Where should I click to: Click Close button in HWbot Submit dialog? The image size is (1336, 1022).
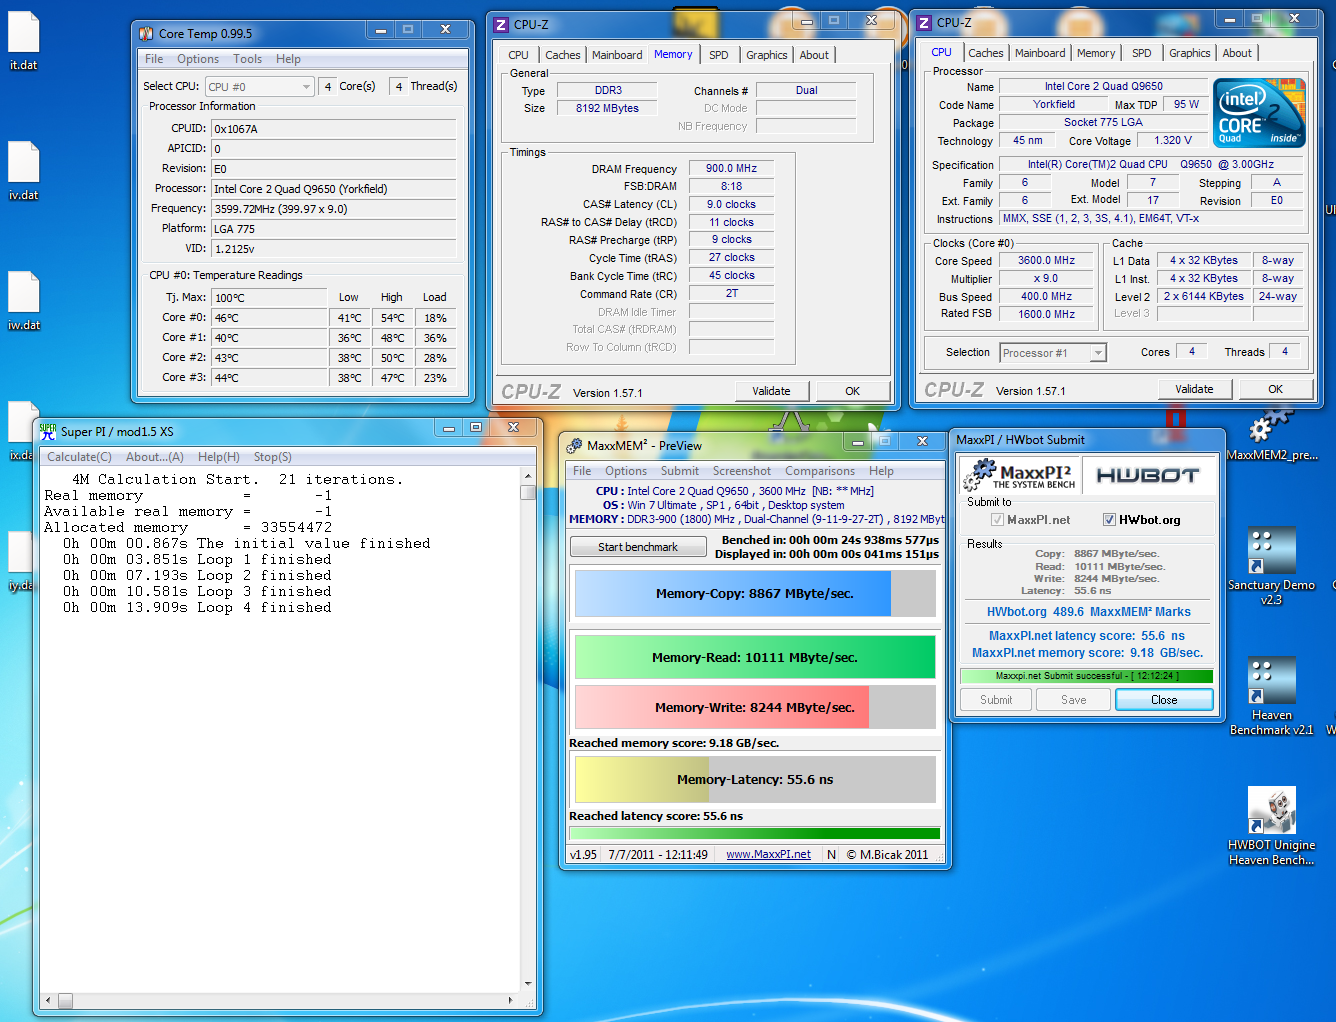click(x=1164, y=700)
